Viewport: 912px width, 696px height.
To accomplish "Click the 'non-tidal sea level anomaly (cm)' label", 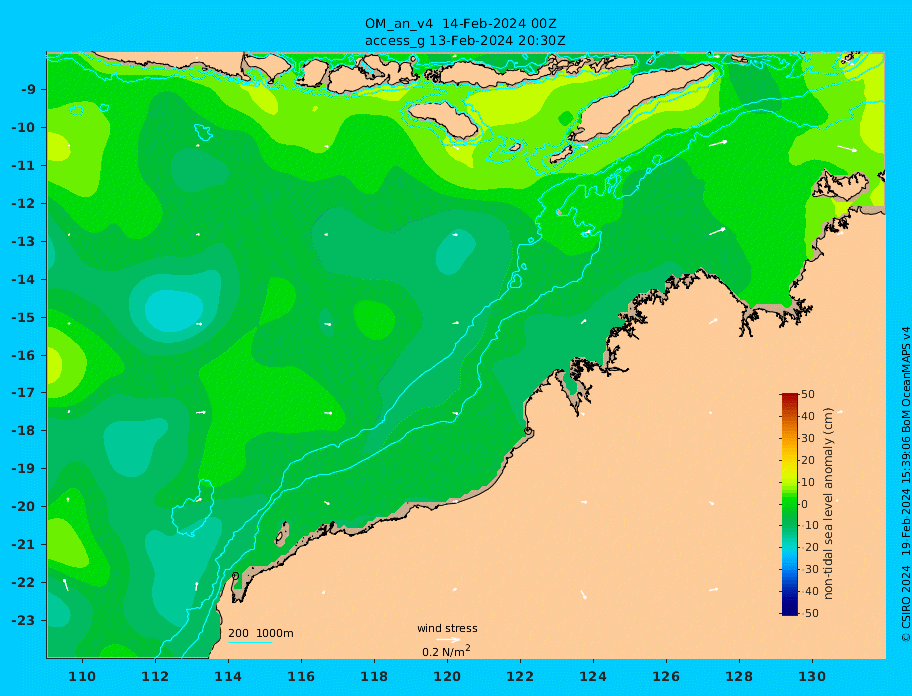I will click(x=829, y=504).
